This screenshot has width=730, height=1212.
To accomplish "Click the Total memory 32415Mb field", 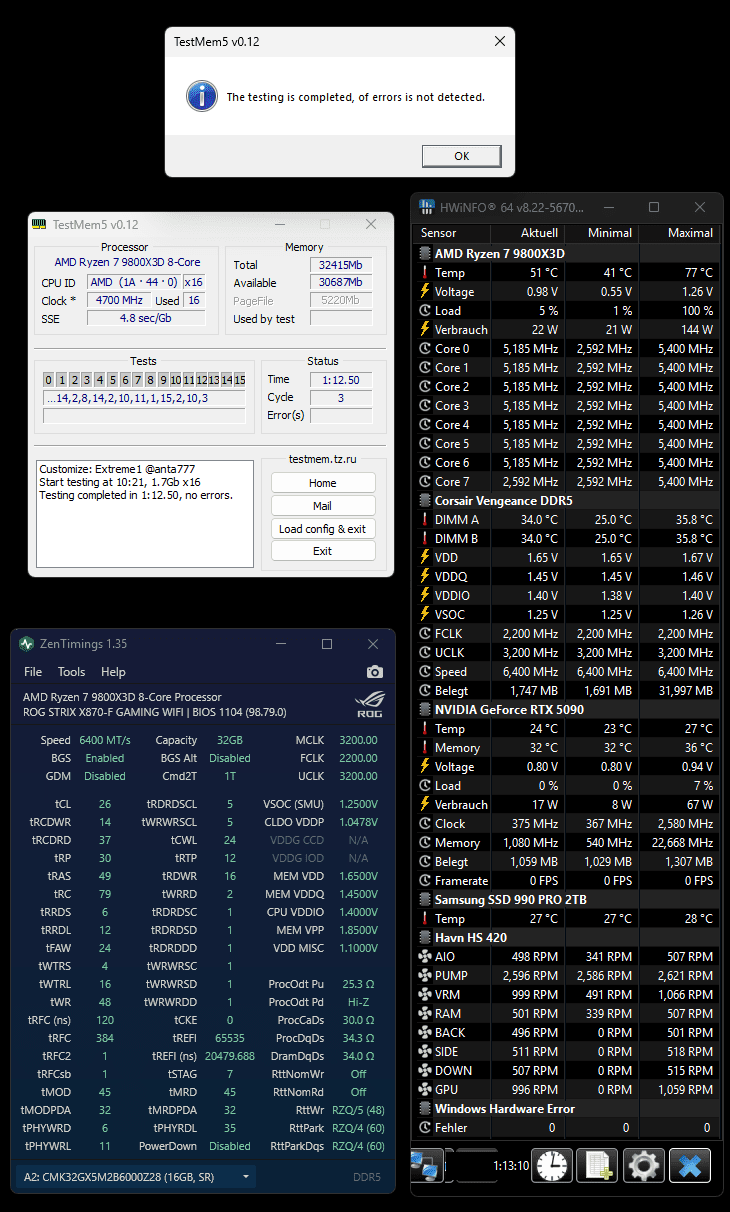I will pyautogui.click(x=340, y=265).
